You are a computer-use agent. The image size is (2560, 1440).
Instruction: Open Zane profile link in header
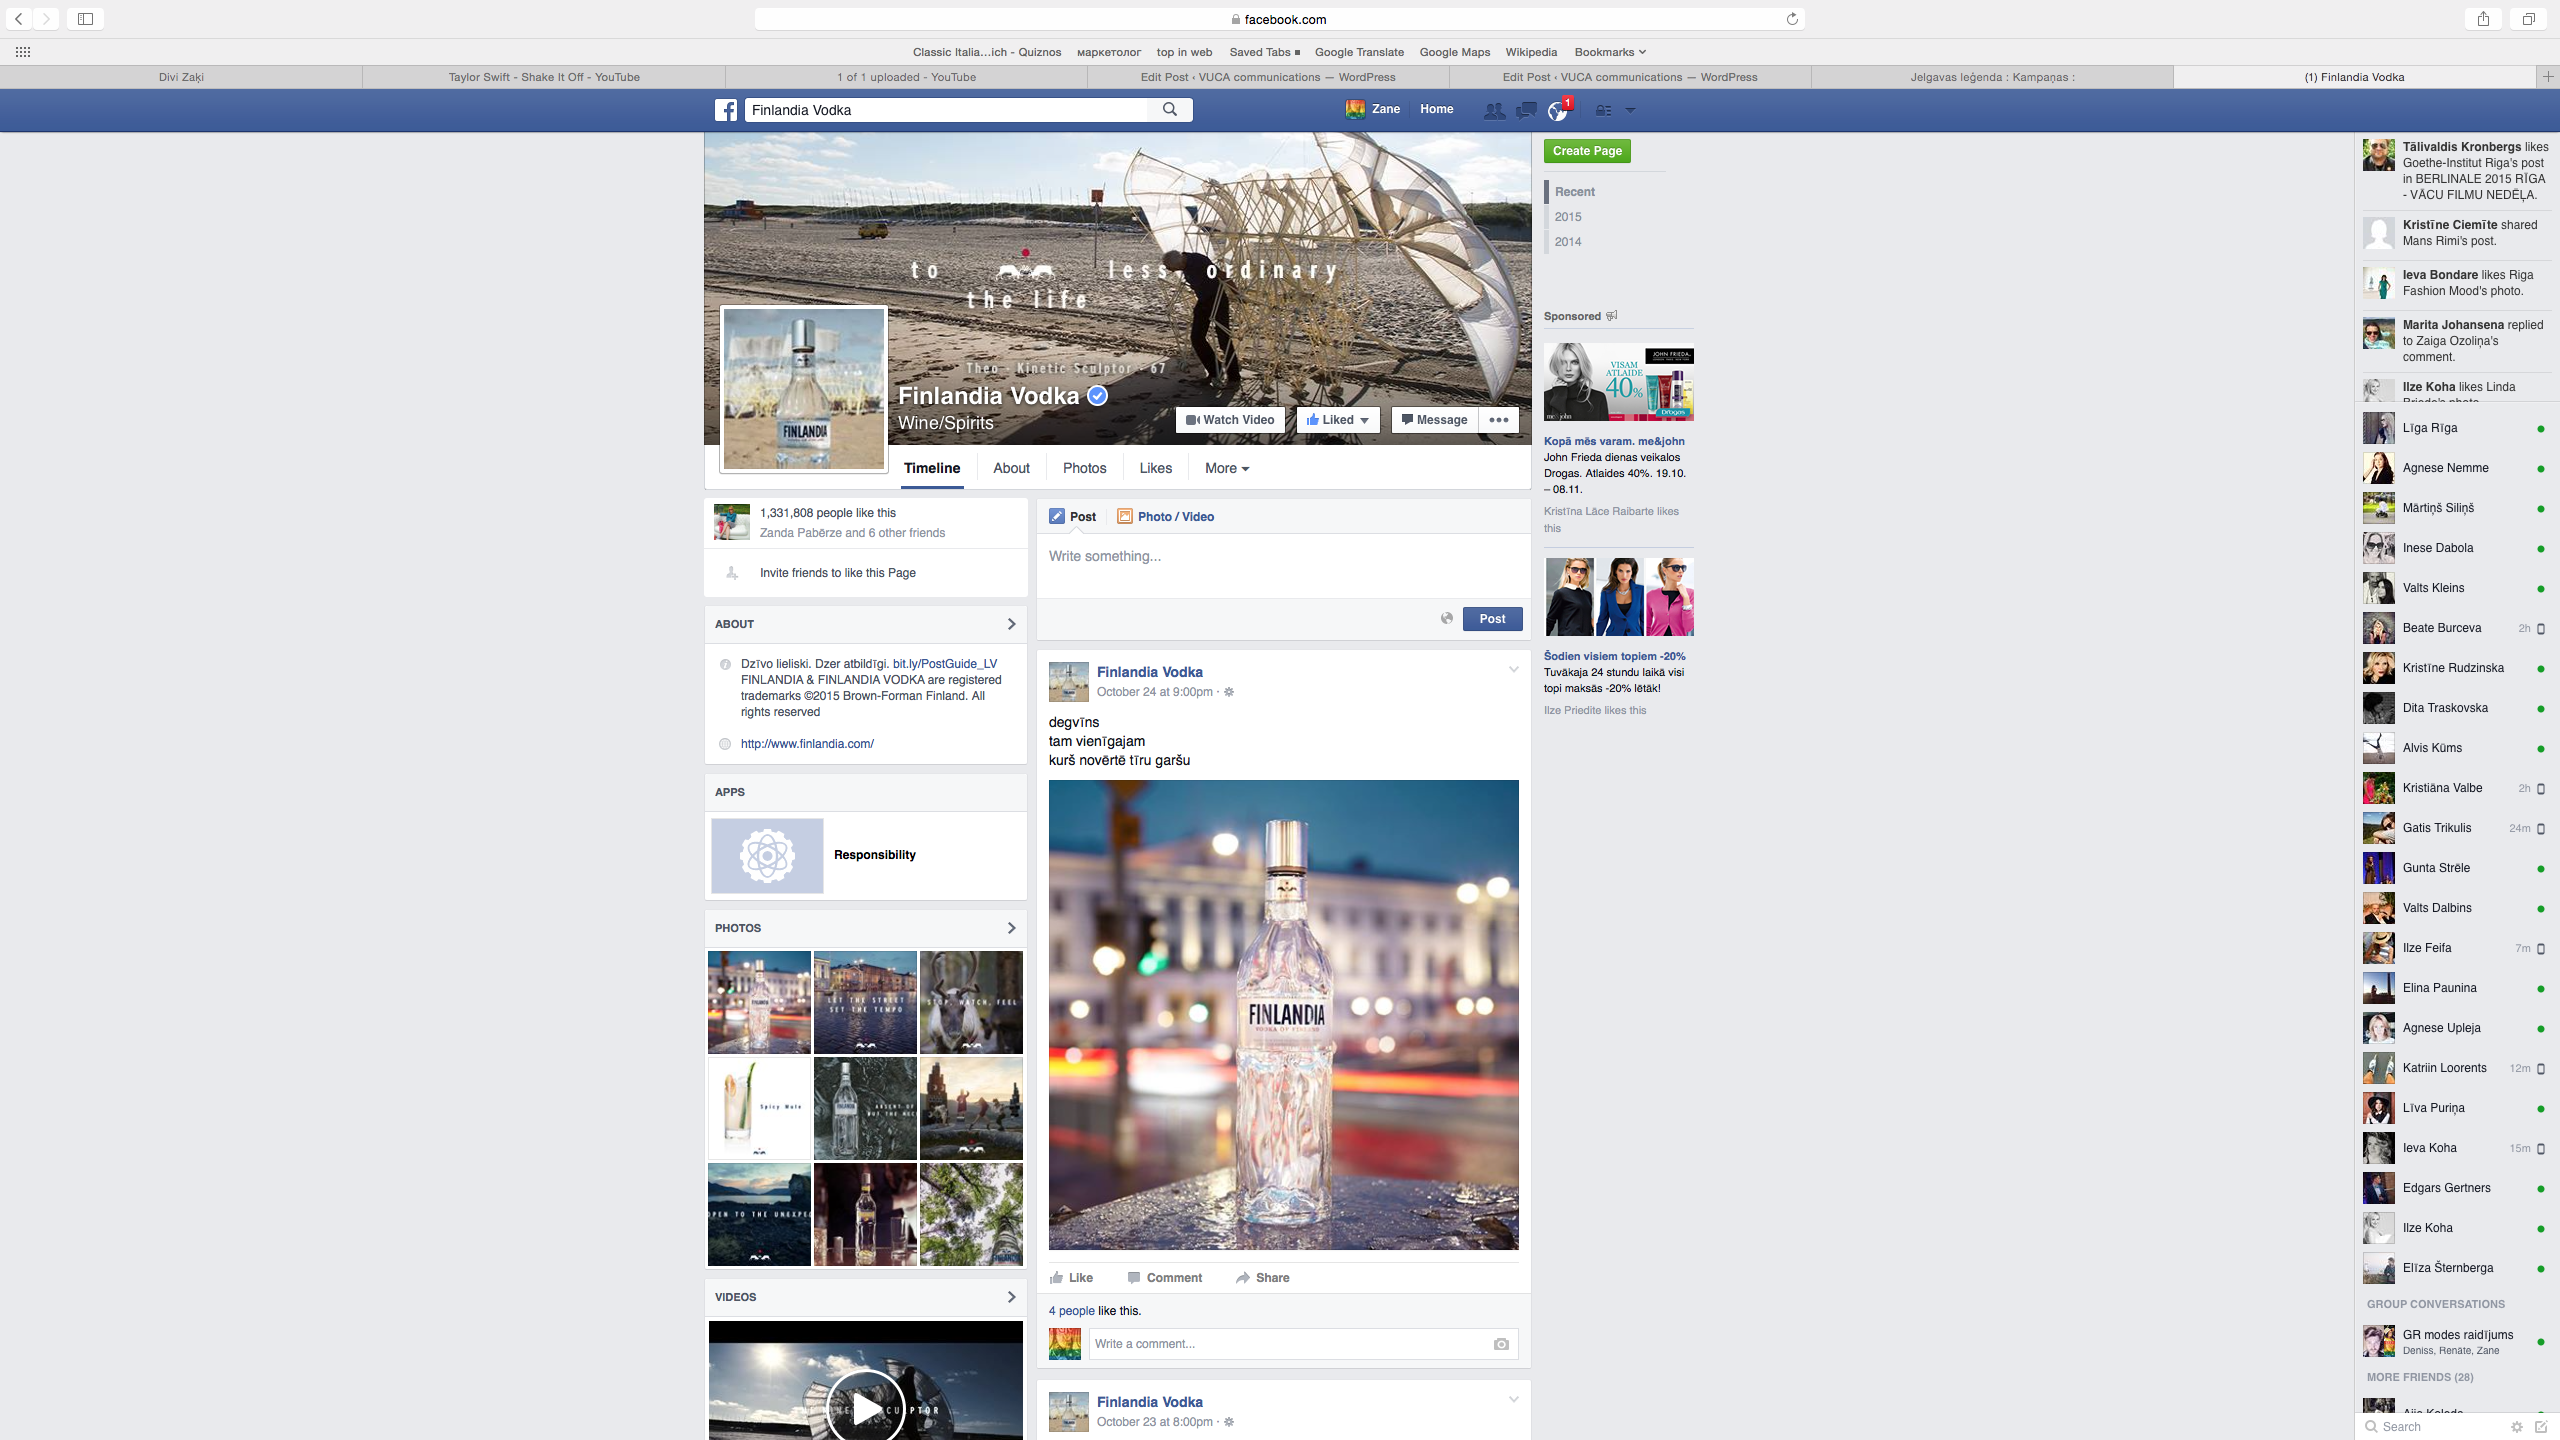[1373, 109]
